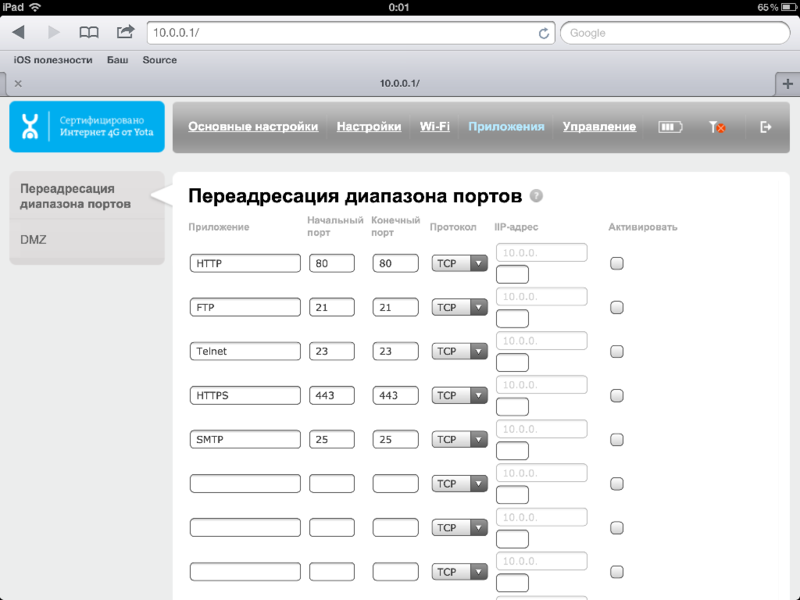This screenshot has height=600, width=800.
Task: Click the Safari share icon
Action: click(124, 32)
